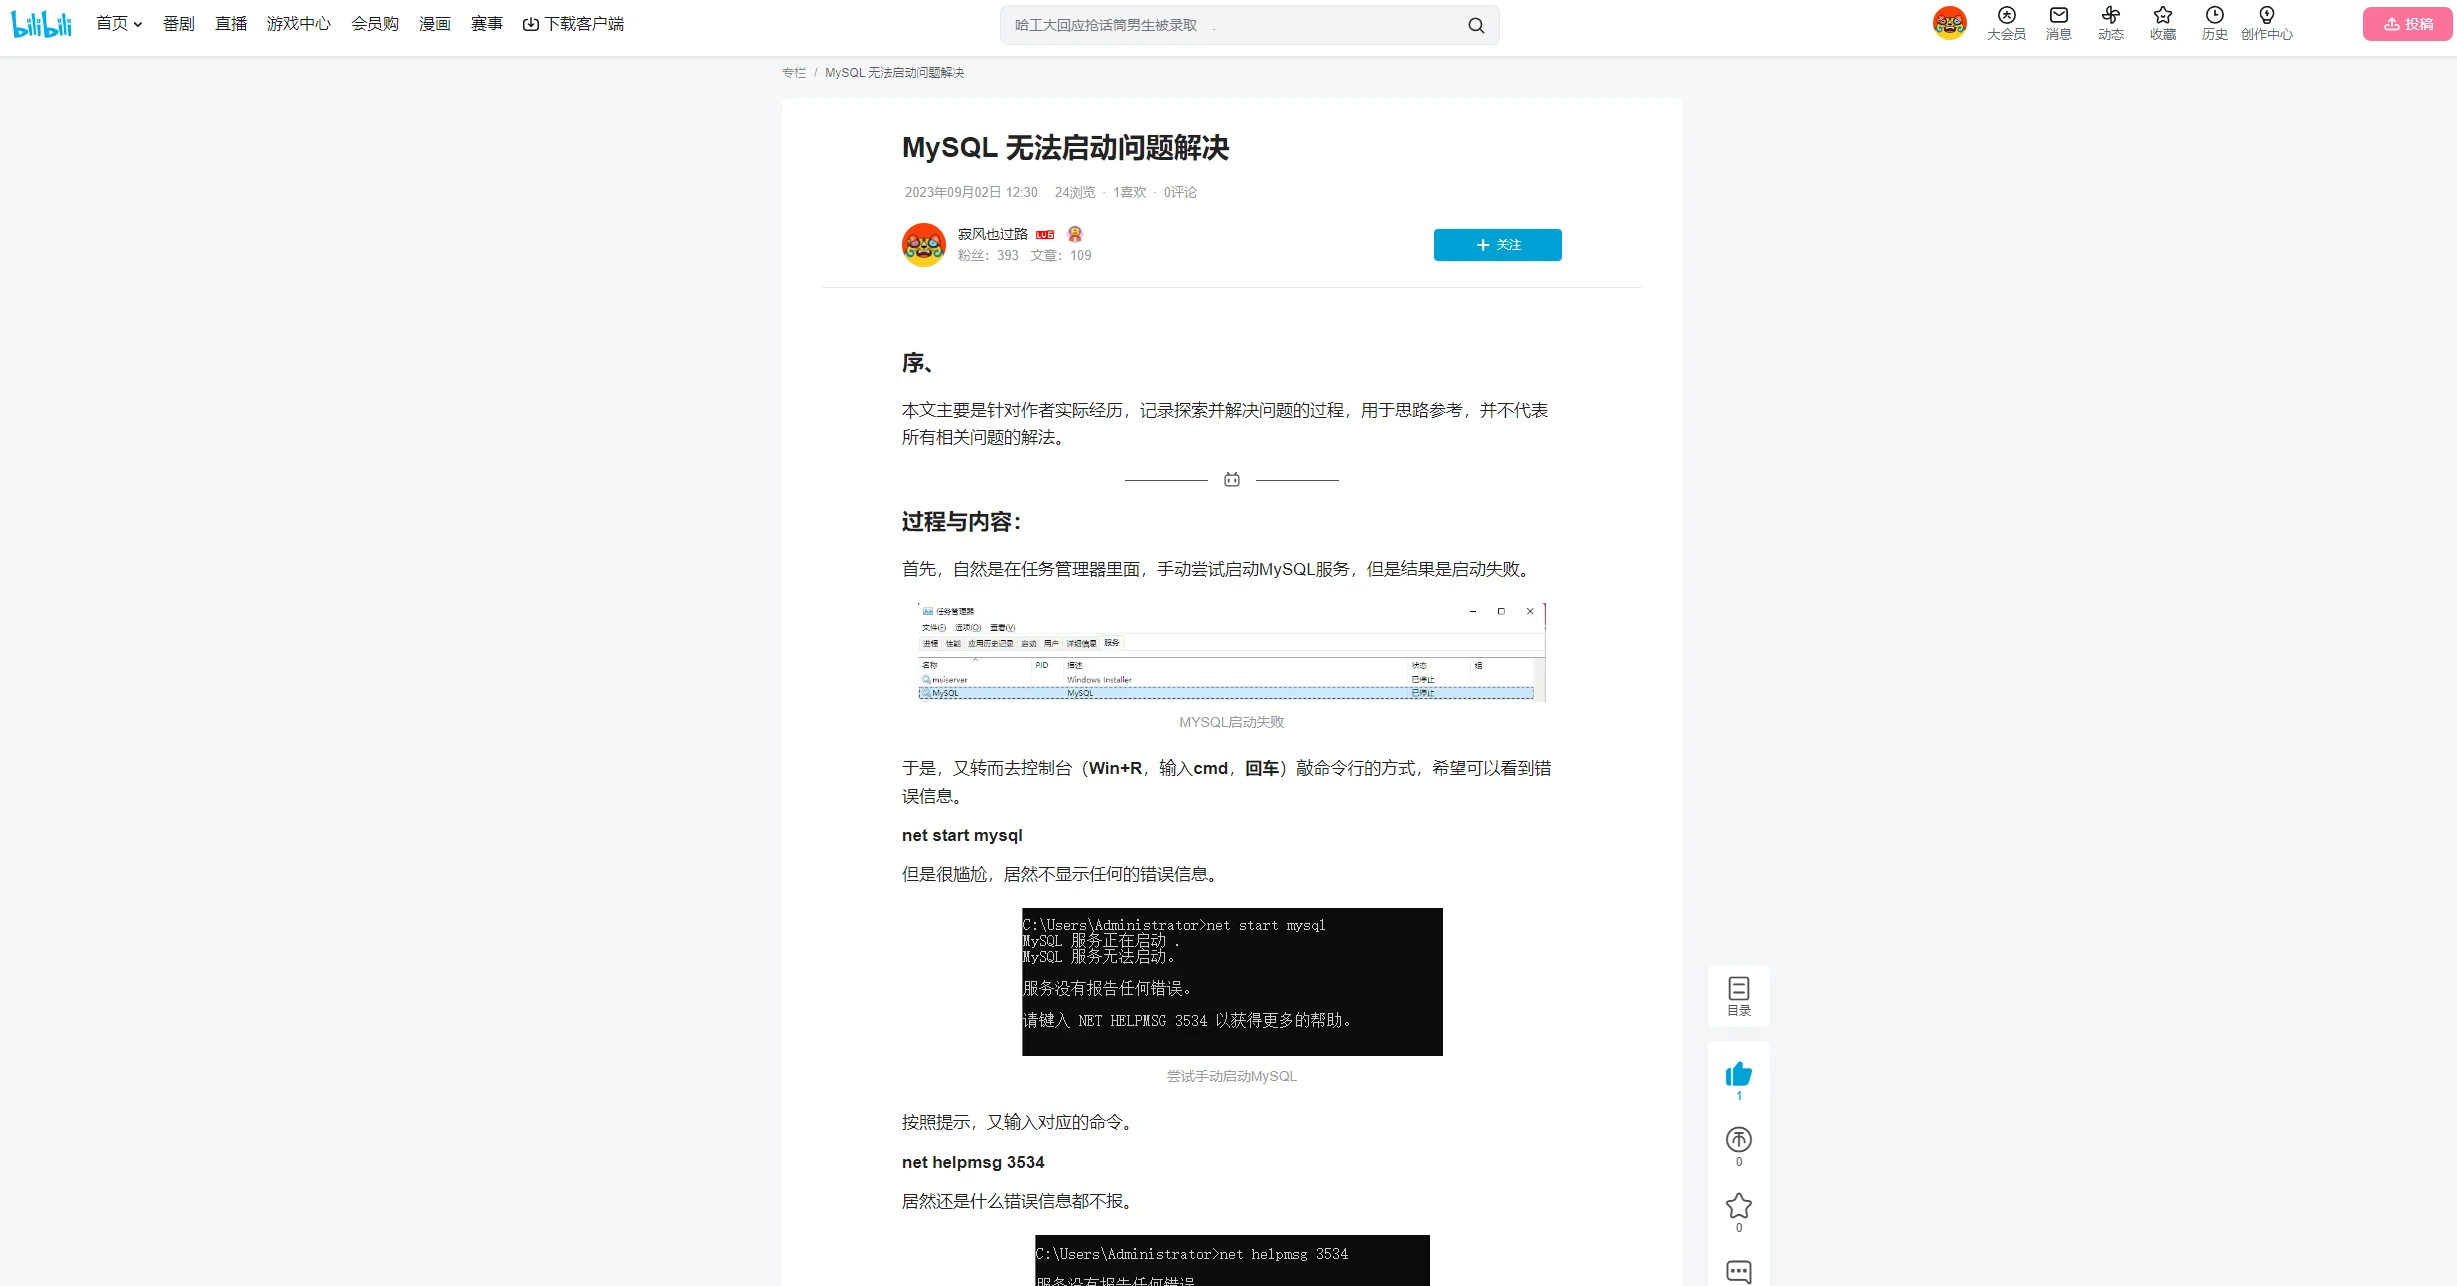
Task: Click the author's medal badge icon
Action: point(1075,234)
